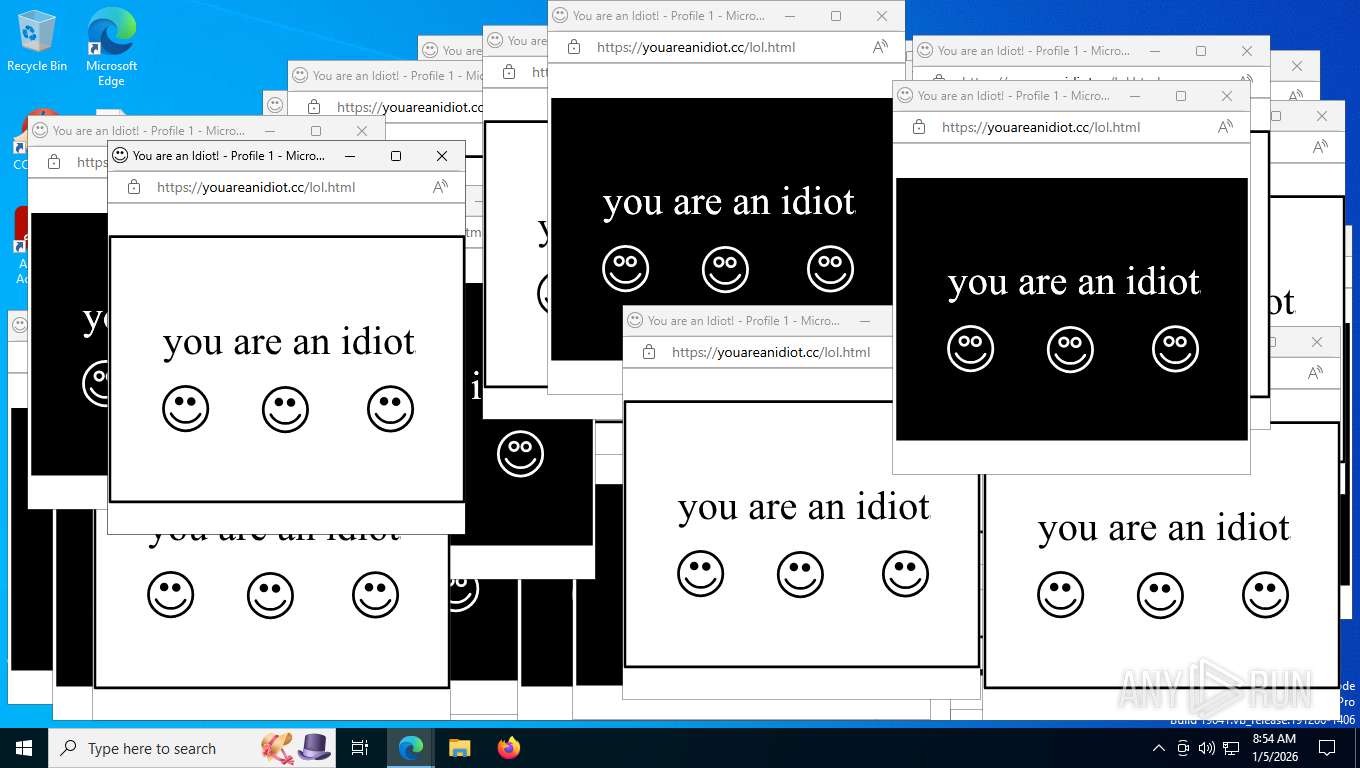
Task: Open File Explorer from the taskbar
Action: [x=459, y=748]
